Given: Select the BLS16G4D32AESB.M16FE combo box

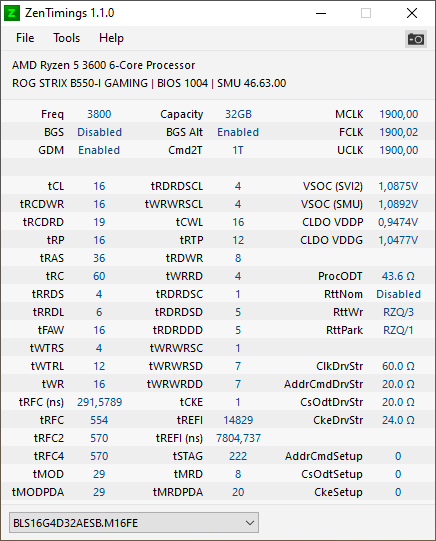Looking at the screenshot, I should (134, 523).
